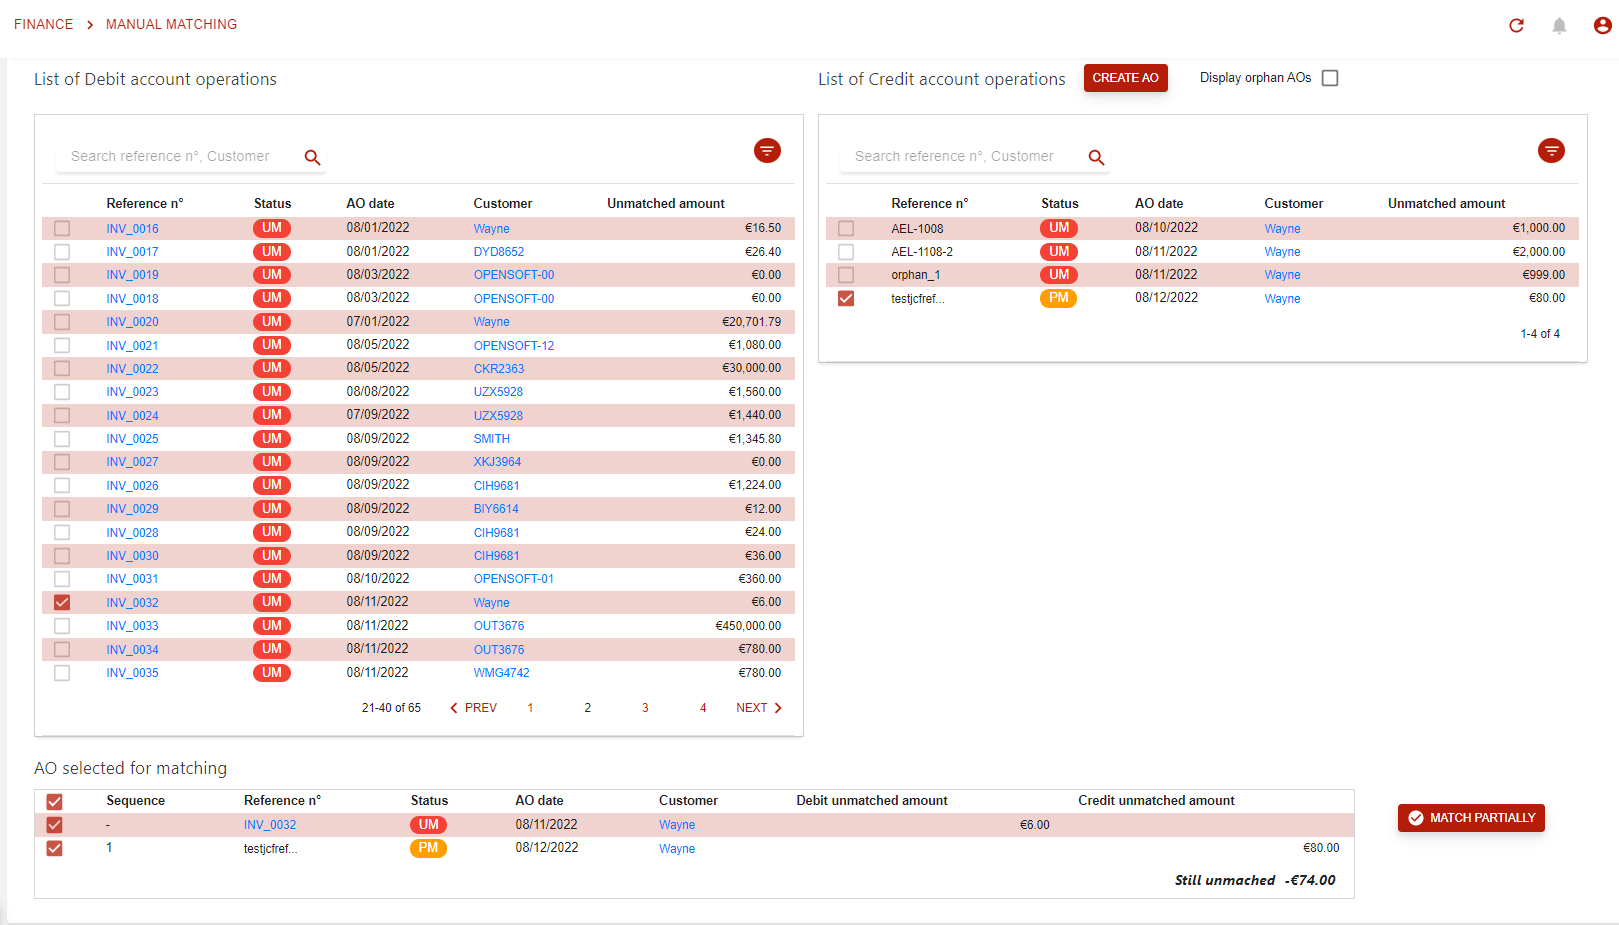The image size is (1619, 925).
Task: Uncheck the INV_0032 debit row checkbox
Action: 62,602
